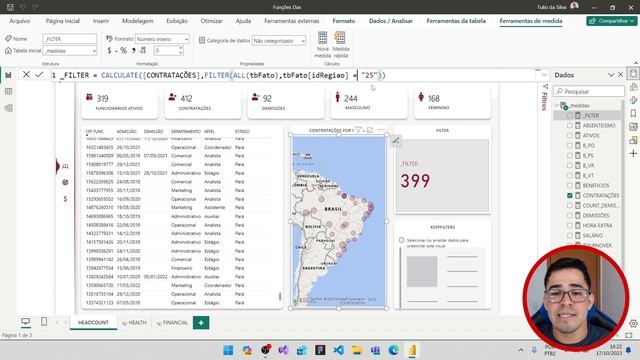Toggle thousands separator comma icon
The width and height of the screenshot is (640, 360).
(x=133, y=51)
